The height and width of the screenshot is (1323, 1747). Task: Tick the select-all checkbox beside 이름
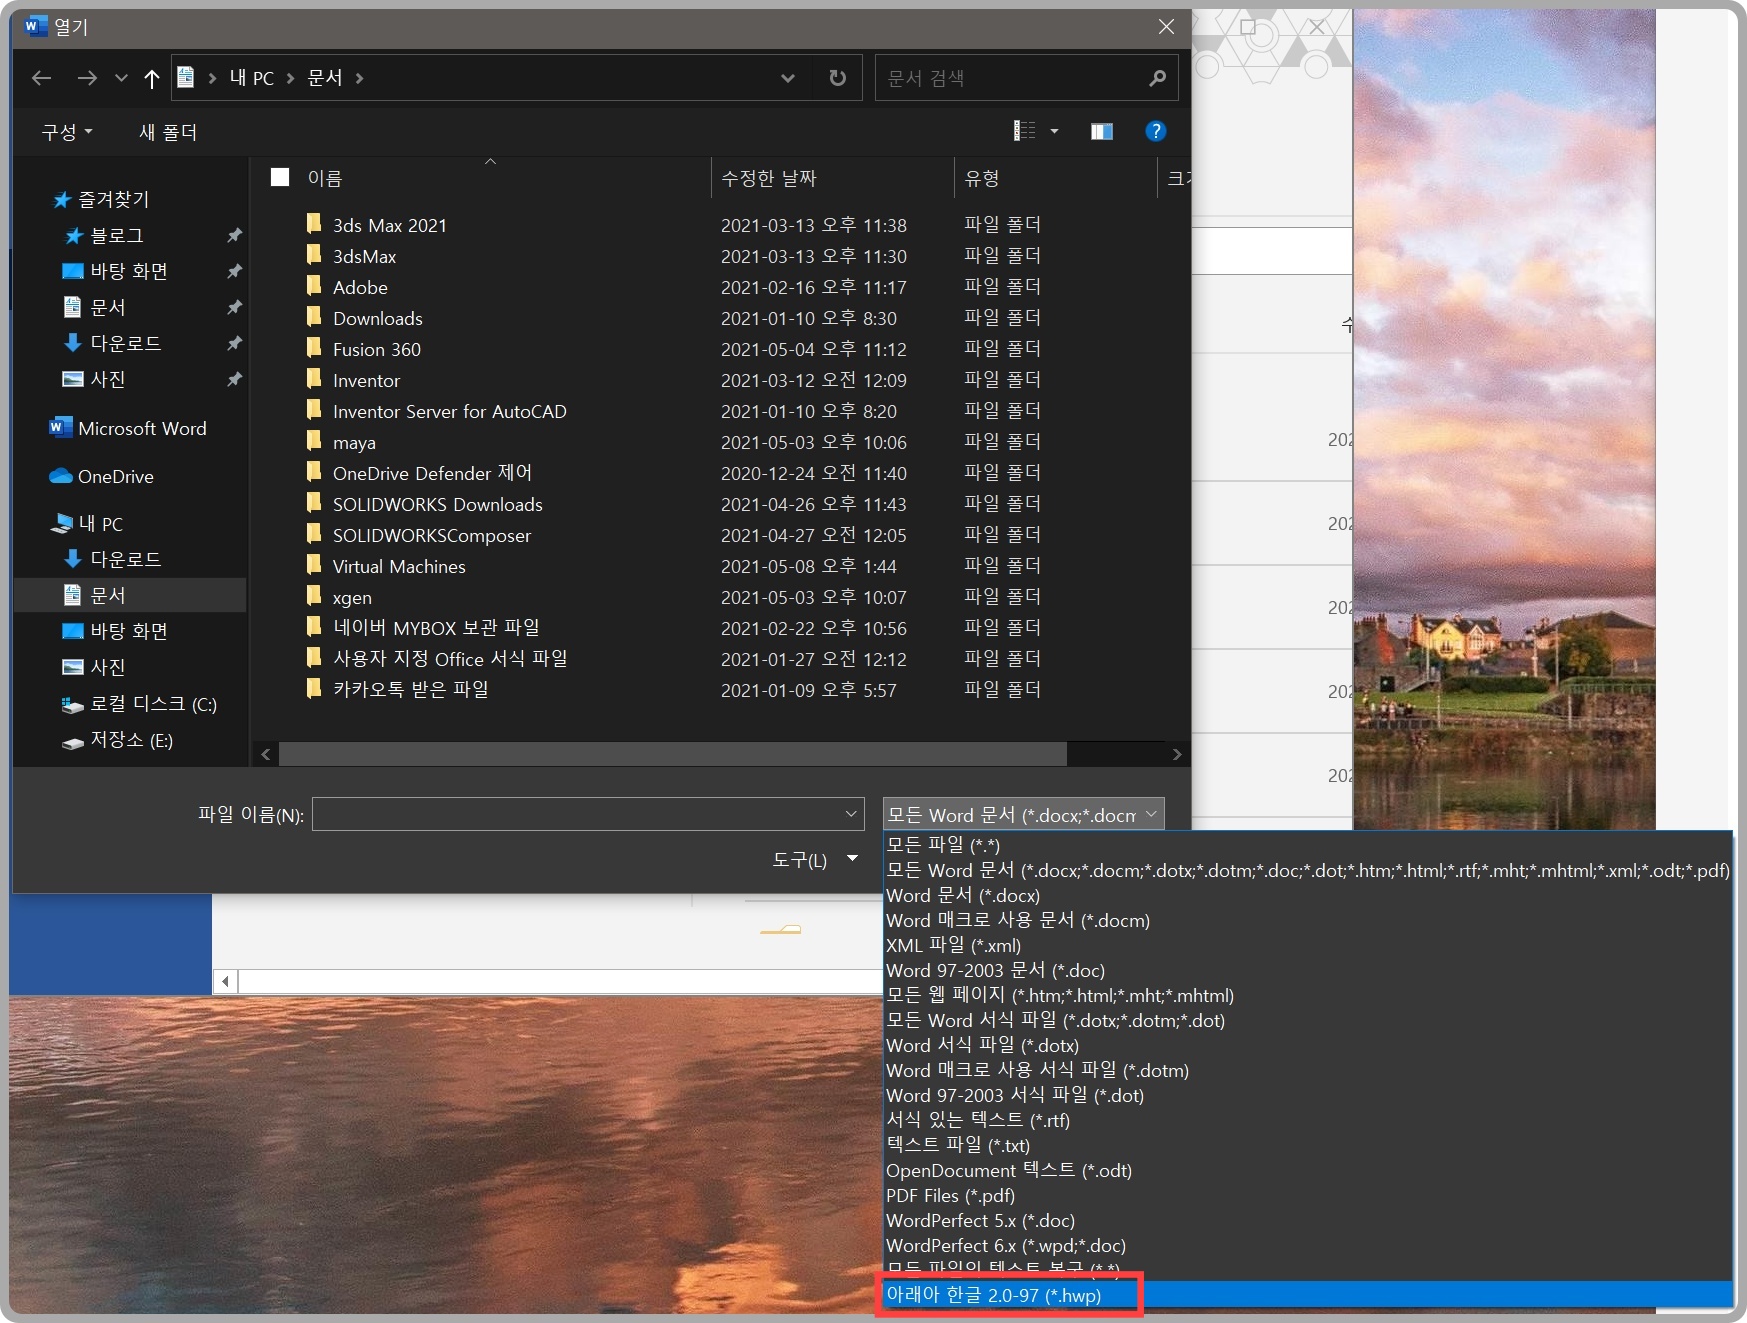point(280,177)
